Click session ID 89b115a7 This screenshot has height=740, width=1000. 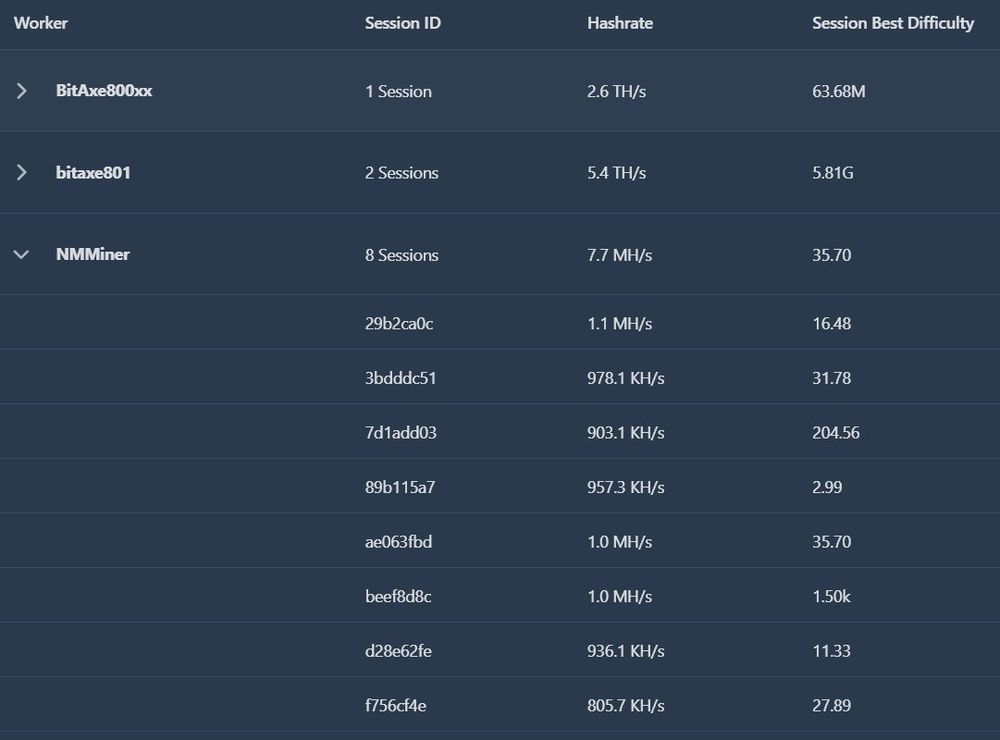400,487
